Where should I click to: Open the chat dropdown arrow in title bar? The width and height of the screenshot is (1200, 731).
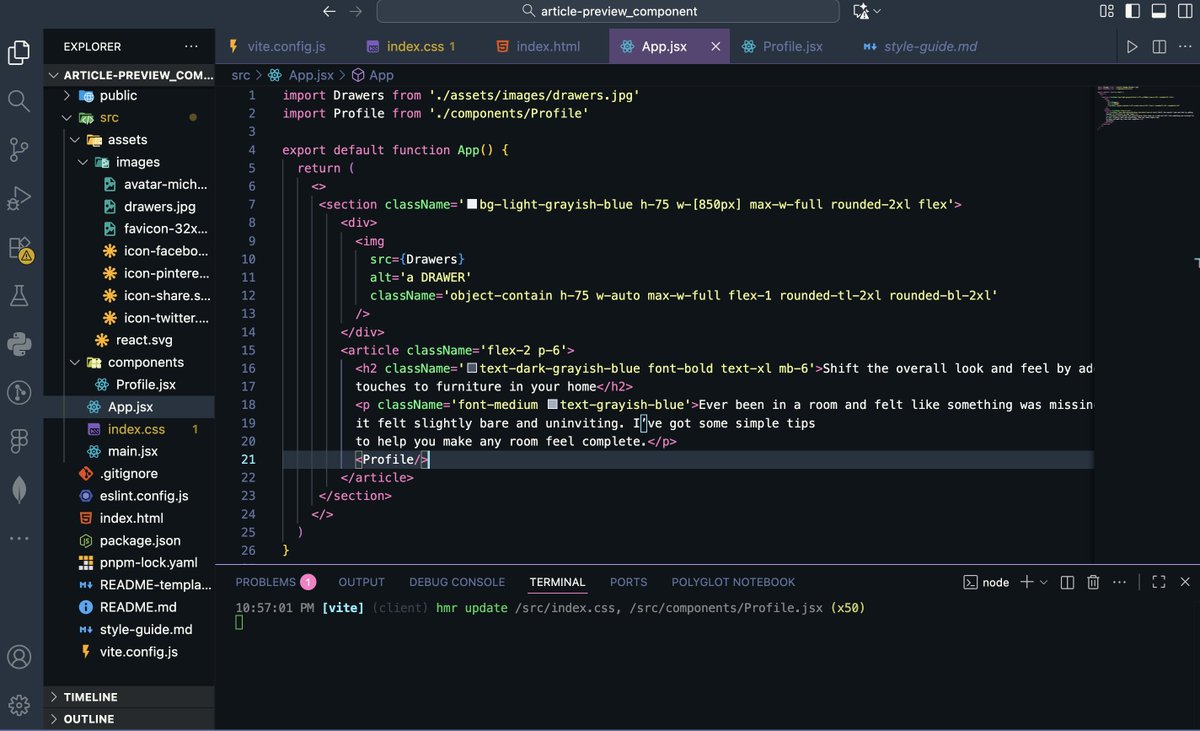(x=878, y=11)
